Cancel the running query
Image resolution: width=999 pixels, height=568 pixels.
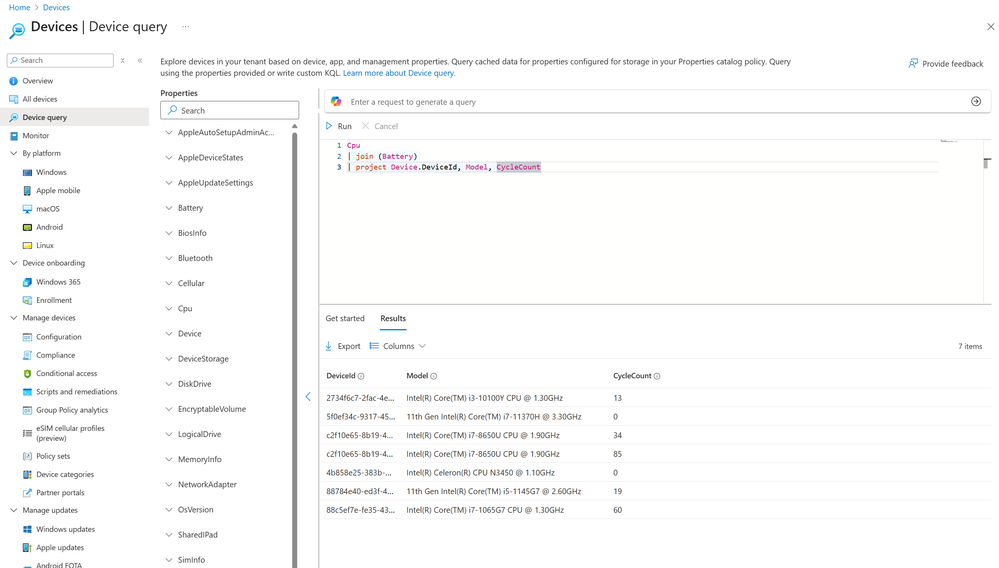tap(380, 126)
